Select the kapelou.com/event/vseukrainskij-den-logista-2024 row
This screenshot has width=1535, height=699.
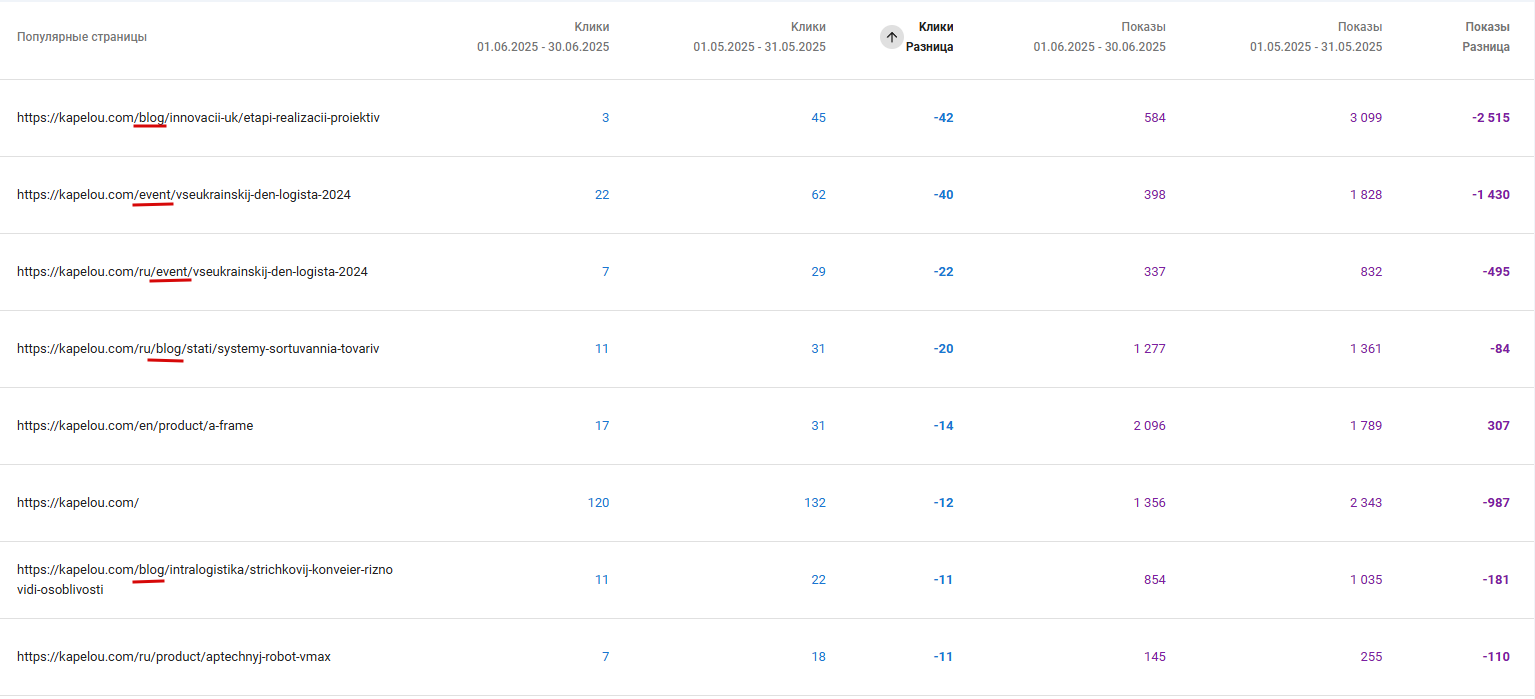click(x=767, y=195)
